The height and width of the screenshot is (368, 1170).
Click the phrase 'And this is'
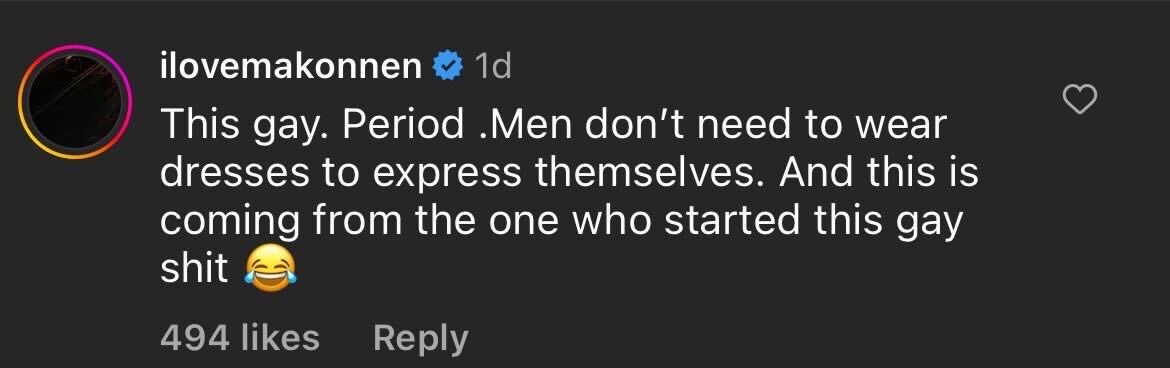coord(878,172)
